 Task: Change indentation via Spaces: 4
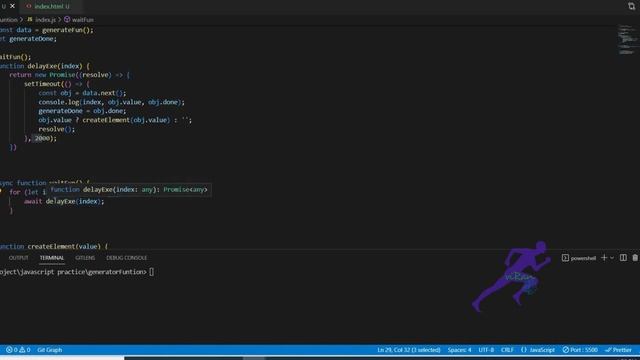pos(459,350)
